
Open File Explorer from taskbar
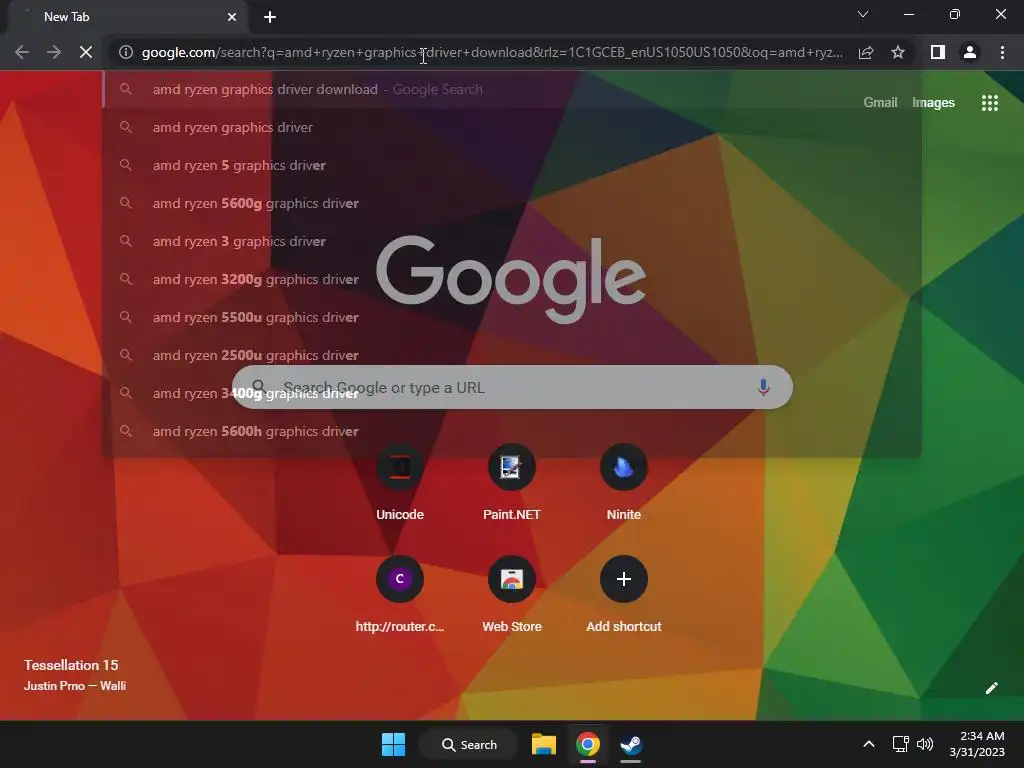pos(543,744)
